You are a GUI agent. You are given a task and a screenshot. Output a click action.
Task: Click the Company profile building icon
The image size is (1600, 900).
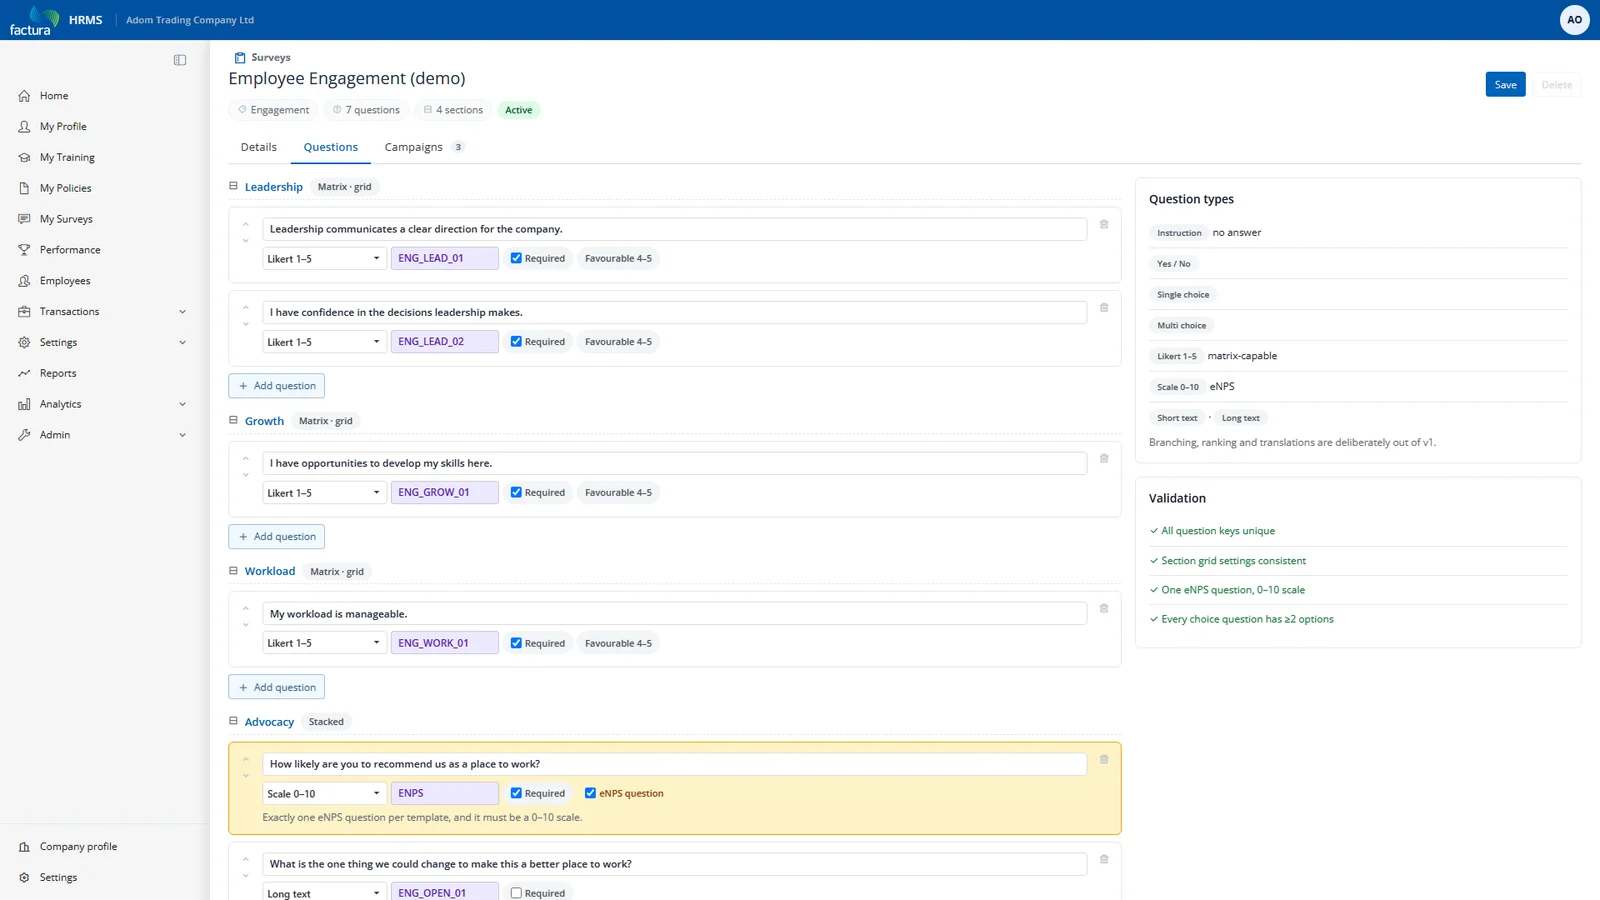24,847
